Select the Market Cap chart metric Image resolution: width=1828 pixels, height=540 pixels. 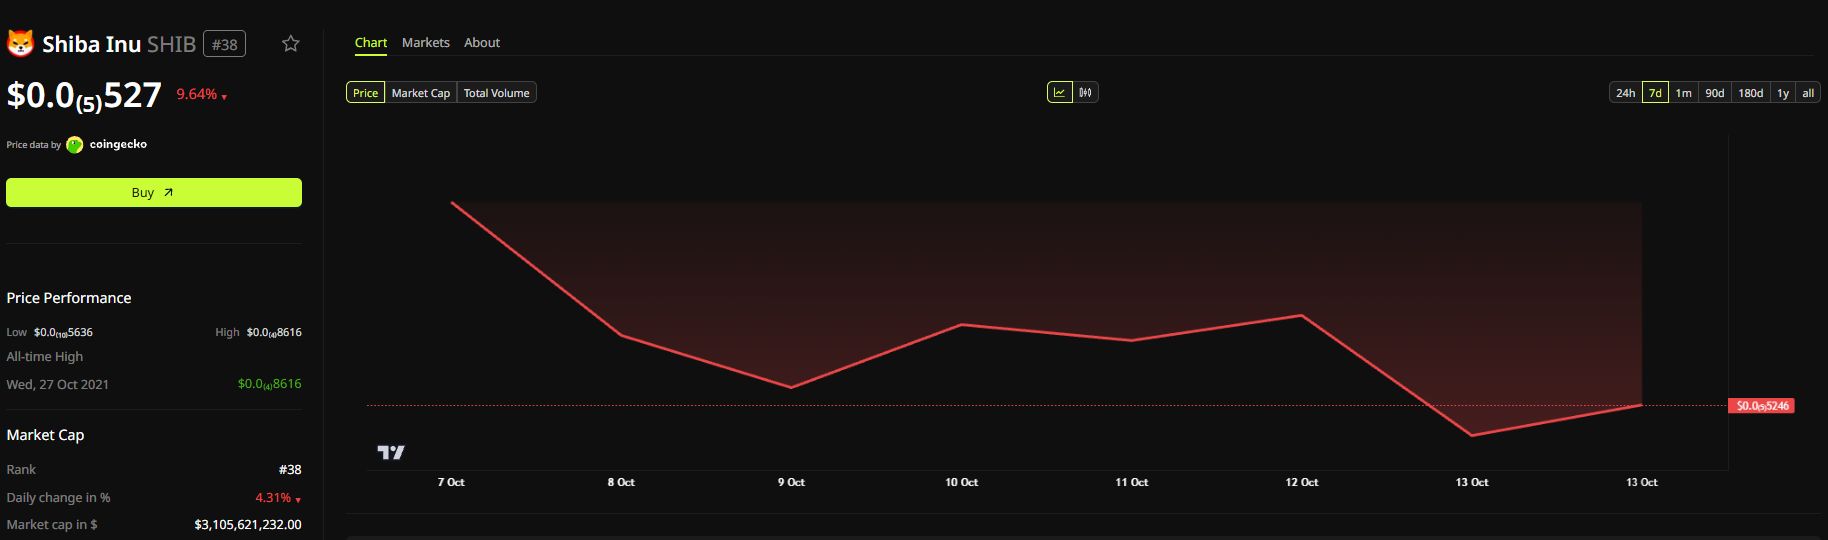pos(421,93)
